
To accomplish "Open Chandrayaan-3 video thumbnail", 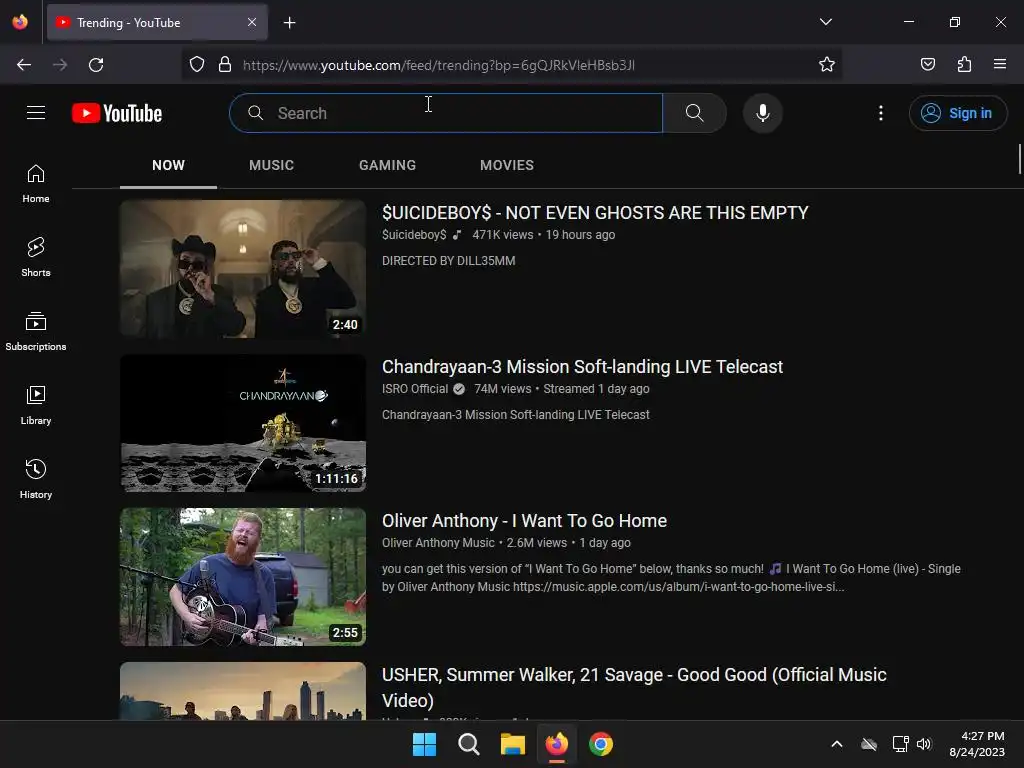I will [243, 423].
